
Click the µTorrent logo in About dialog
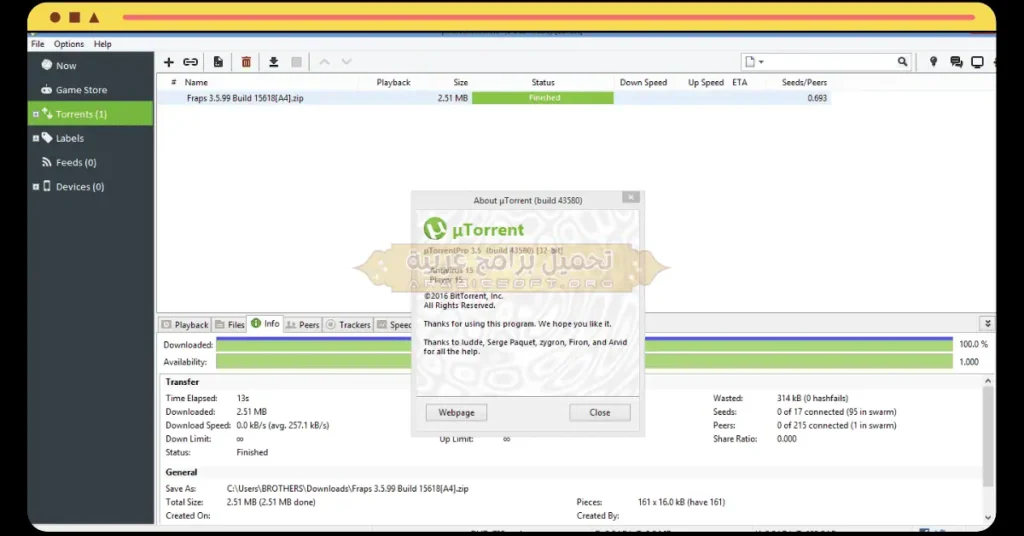click(474, 229)
